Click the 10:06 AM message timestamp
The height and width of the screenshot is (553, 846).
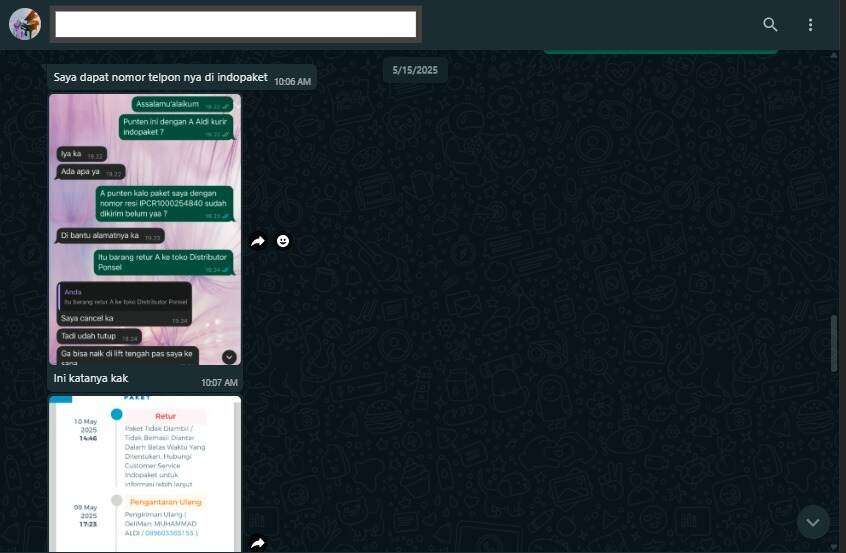[x=292, y=81]
